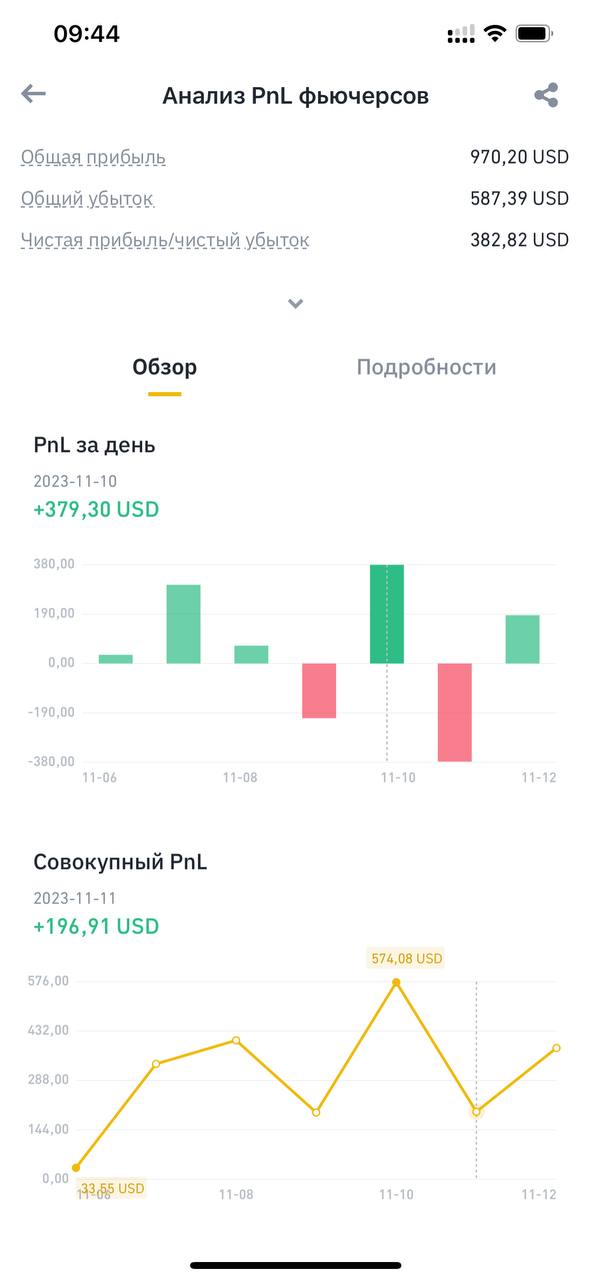Open the Подробности tab
Image resolution: width=591 pixels, height=1280 pixels.
[426, 367]
